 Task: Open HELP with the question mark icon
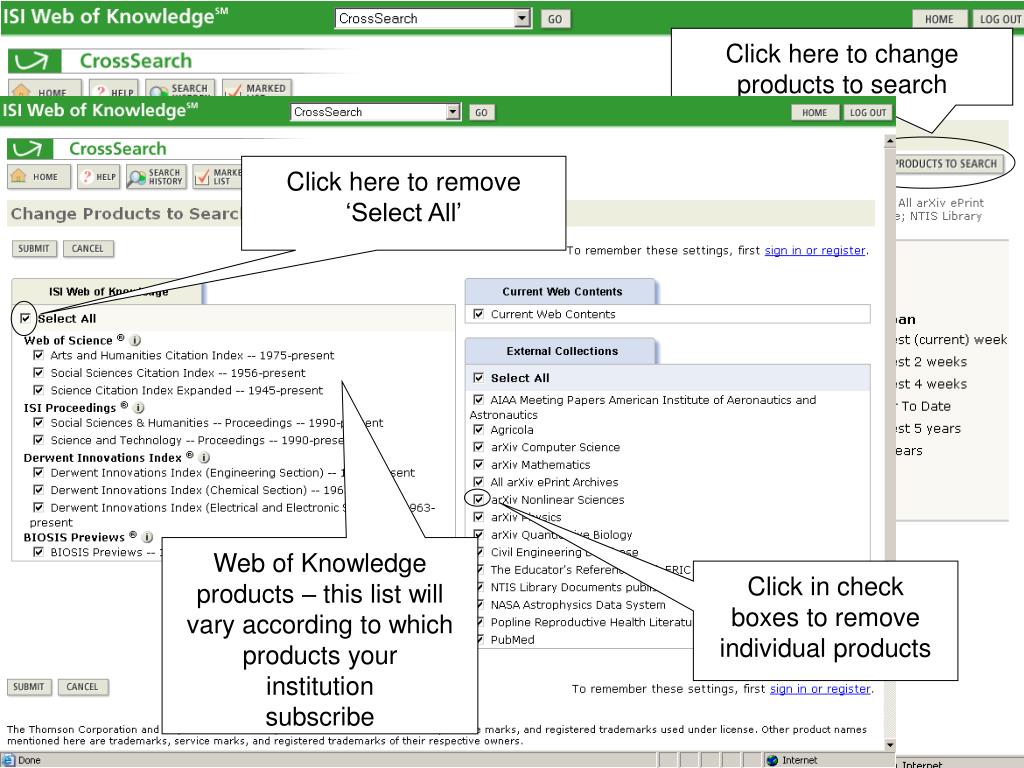[99, 176]
